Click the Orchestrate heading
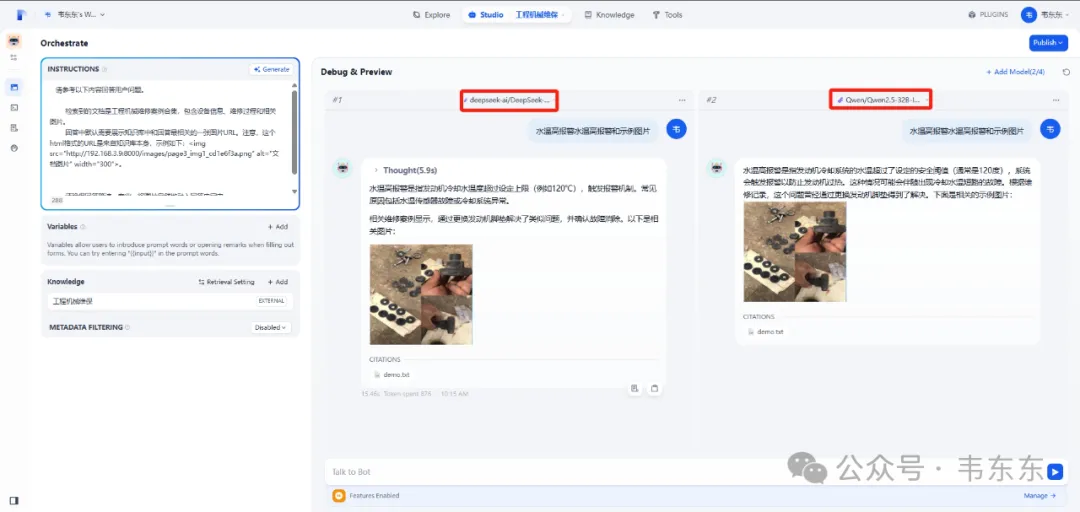Image resolution: width=1080 pixels, height=512 pixels. point(64,43)
